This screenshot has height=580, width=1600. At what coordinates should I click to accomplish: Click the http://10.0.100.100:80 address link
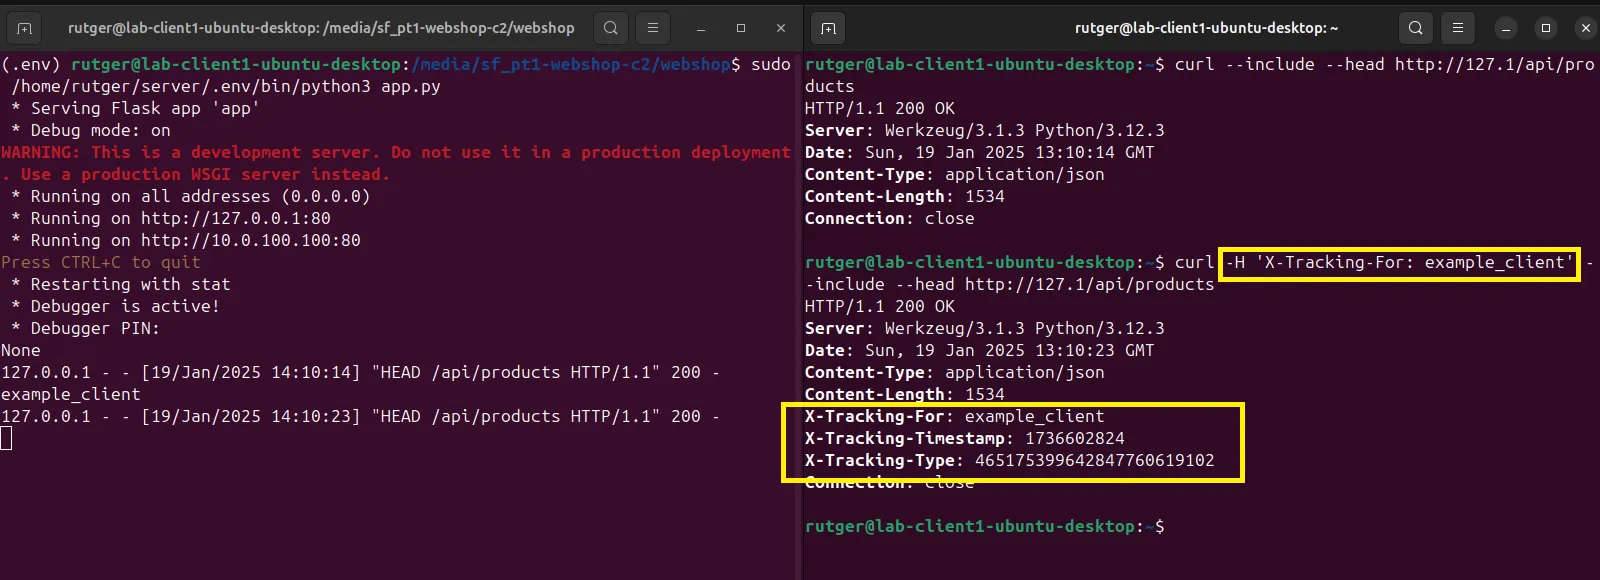tap(250, 240)
